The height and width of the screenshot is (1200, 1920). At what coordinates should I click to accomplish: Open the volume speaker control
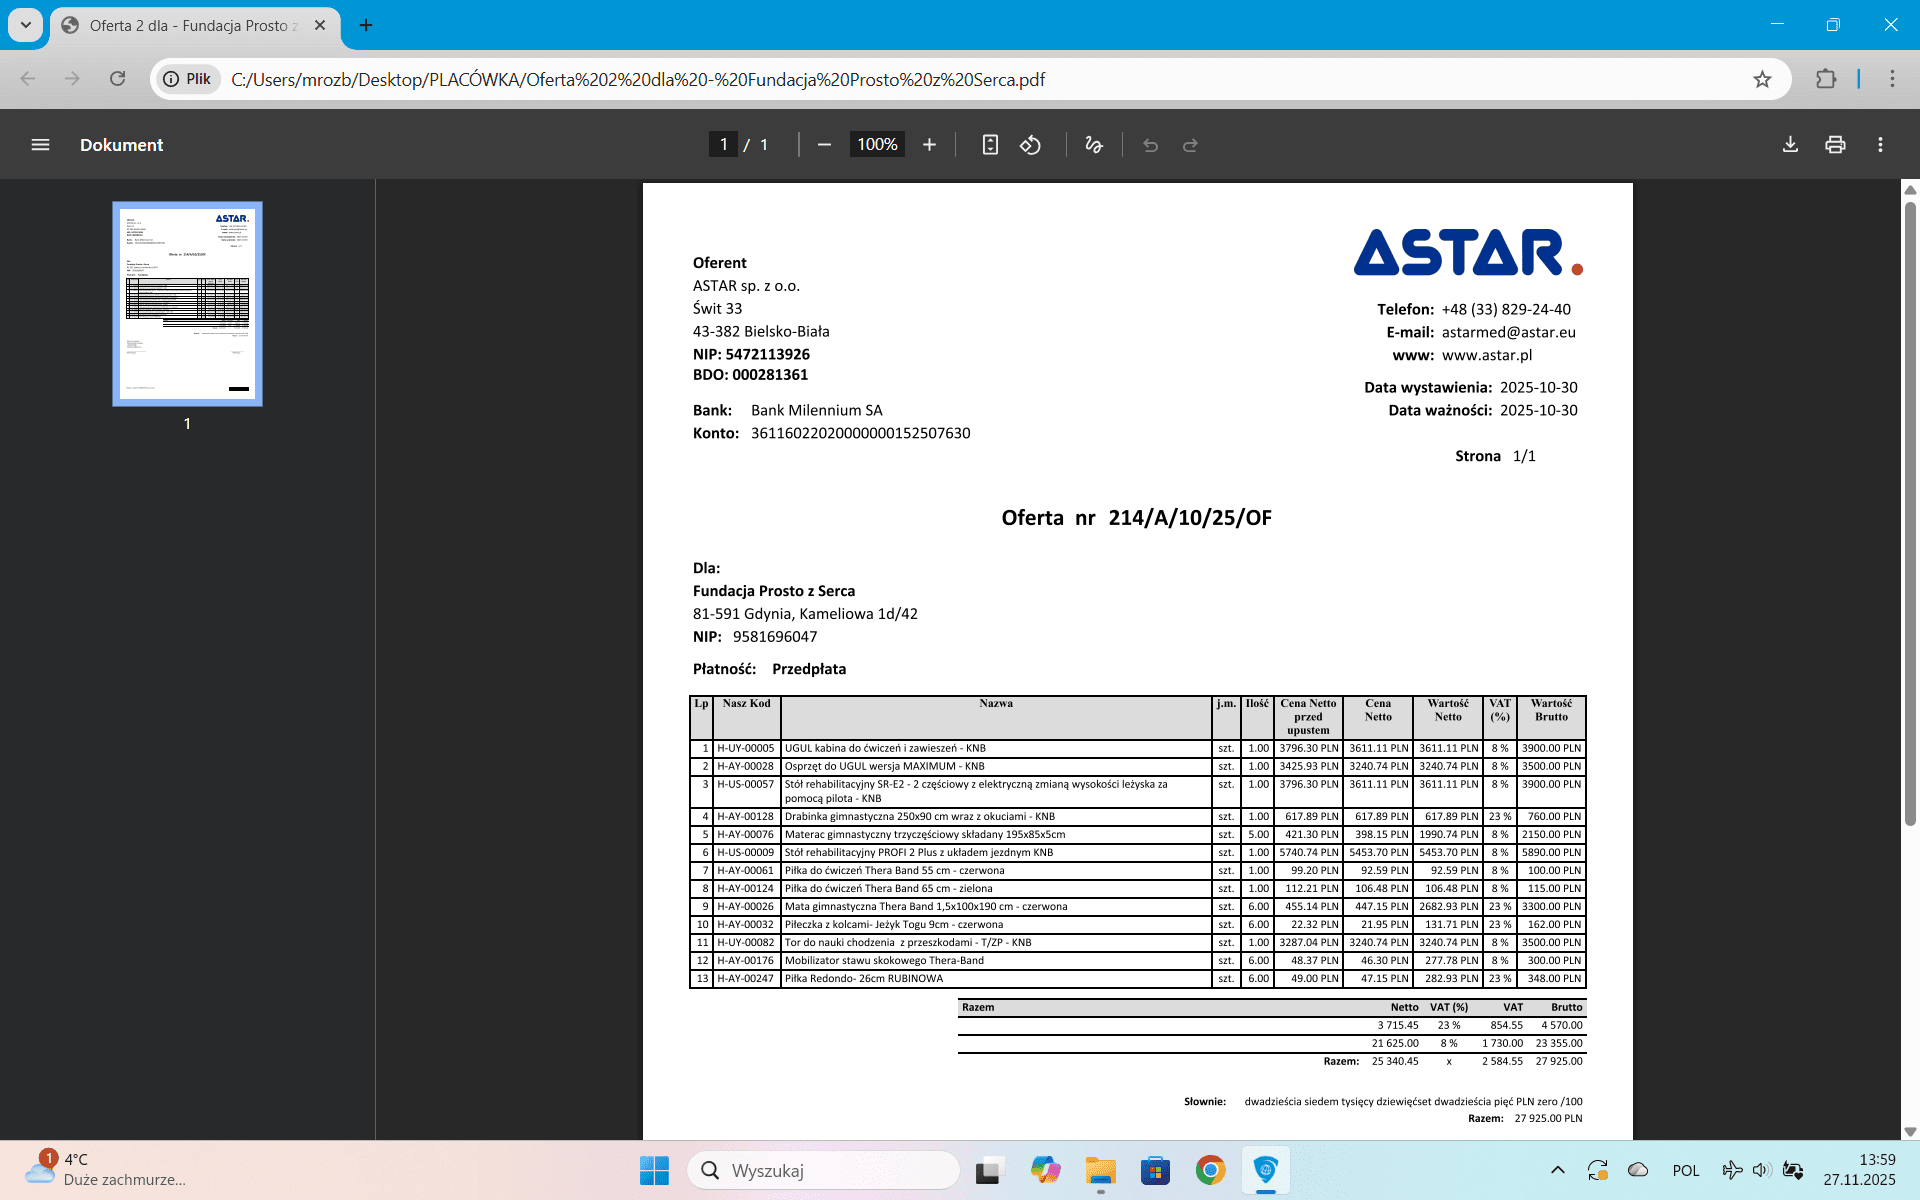pyautogui.click(x=1761, y=1170)
